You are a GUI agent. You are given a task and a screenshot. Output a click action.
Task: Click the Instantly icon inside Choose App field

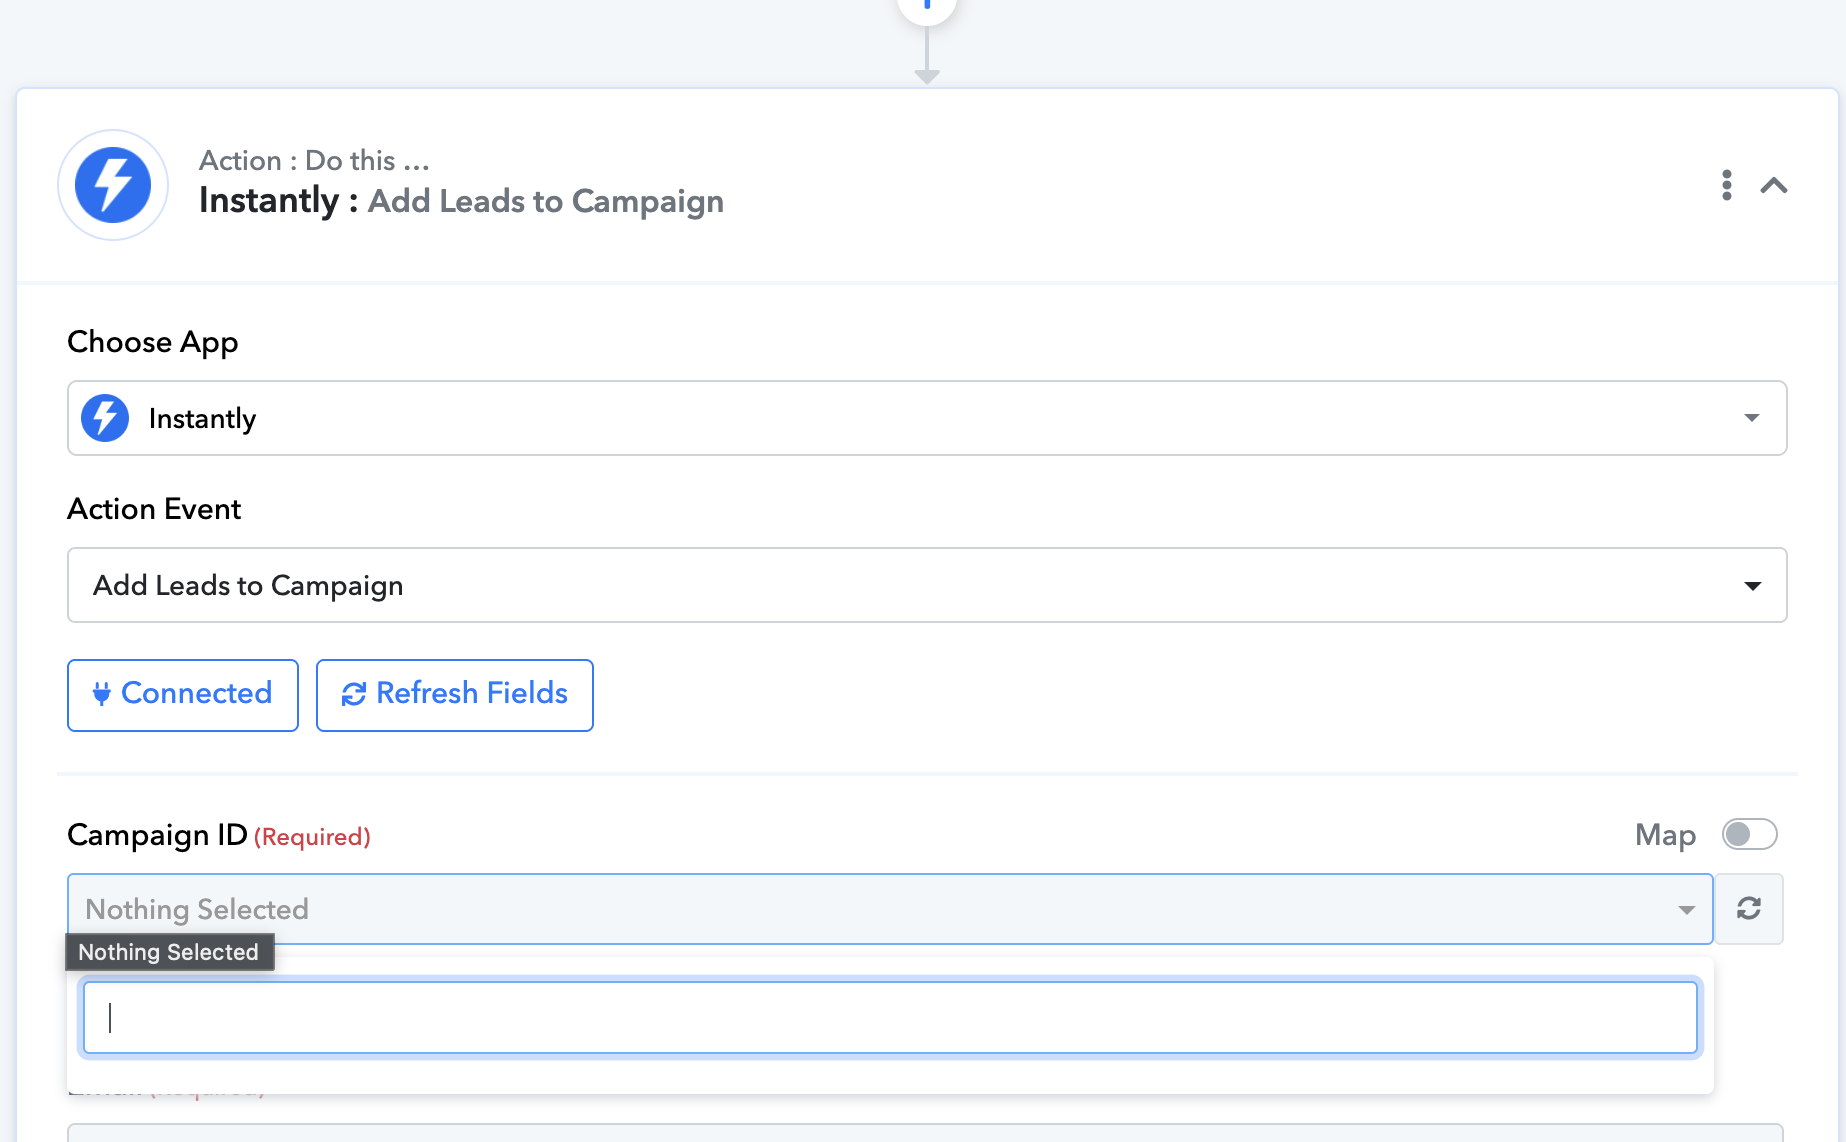[x=105, y=418]
